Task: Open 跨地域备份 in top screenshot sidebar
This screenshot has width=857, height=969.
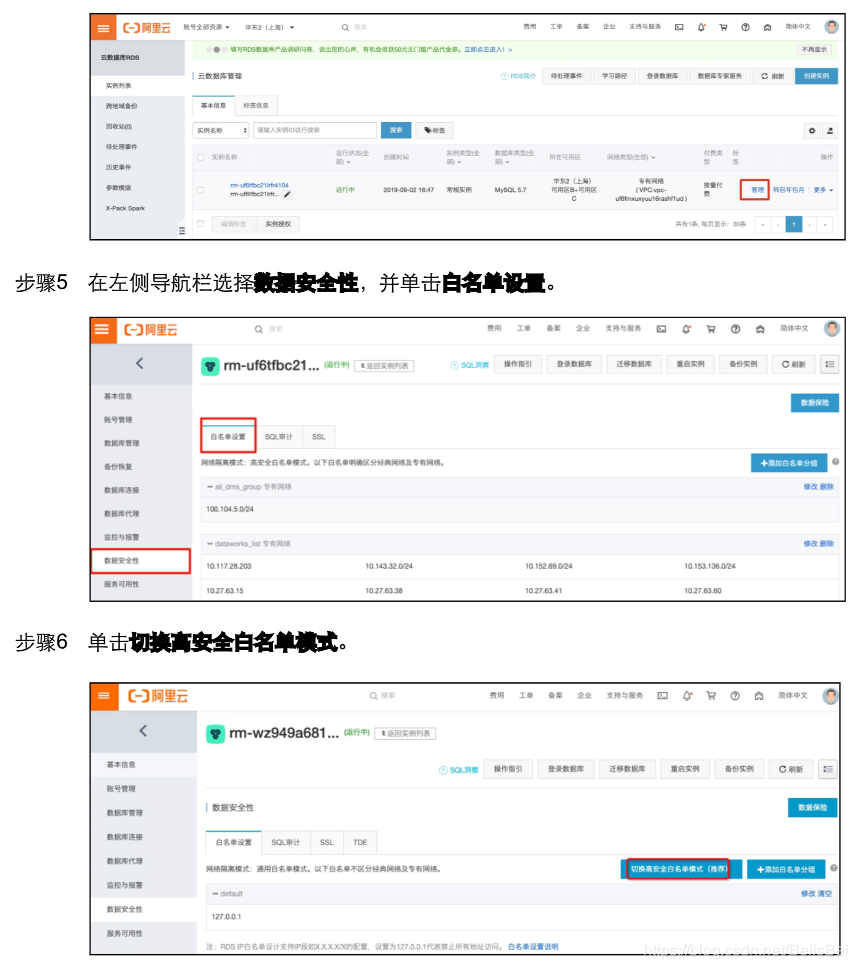Action: (122, 106)
